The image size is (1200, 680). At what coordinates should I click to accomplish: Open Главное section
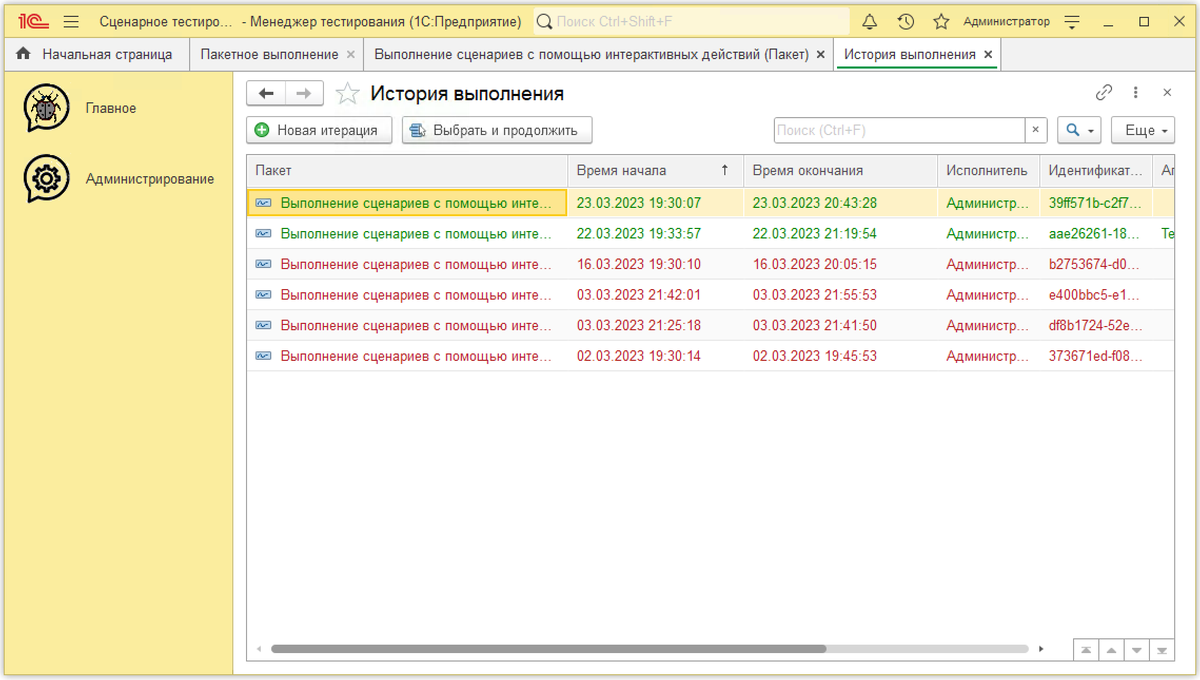pos(110,108)
